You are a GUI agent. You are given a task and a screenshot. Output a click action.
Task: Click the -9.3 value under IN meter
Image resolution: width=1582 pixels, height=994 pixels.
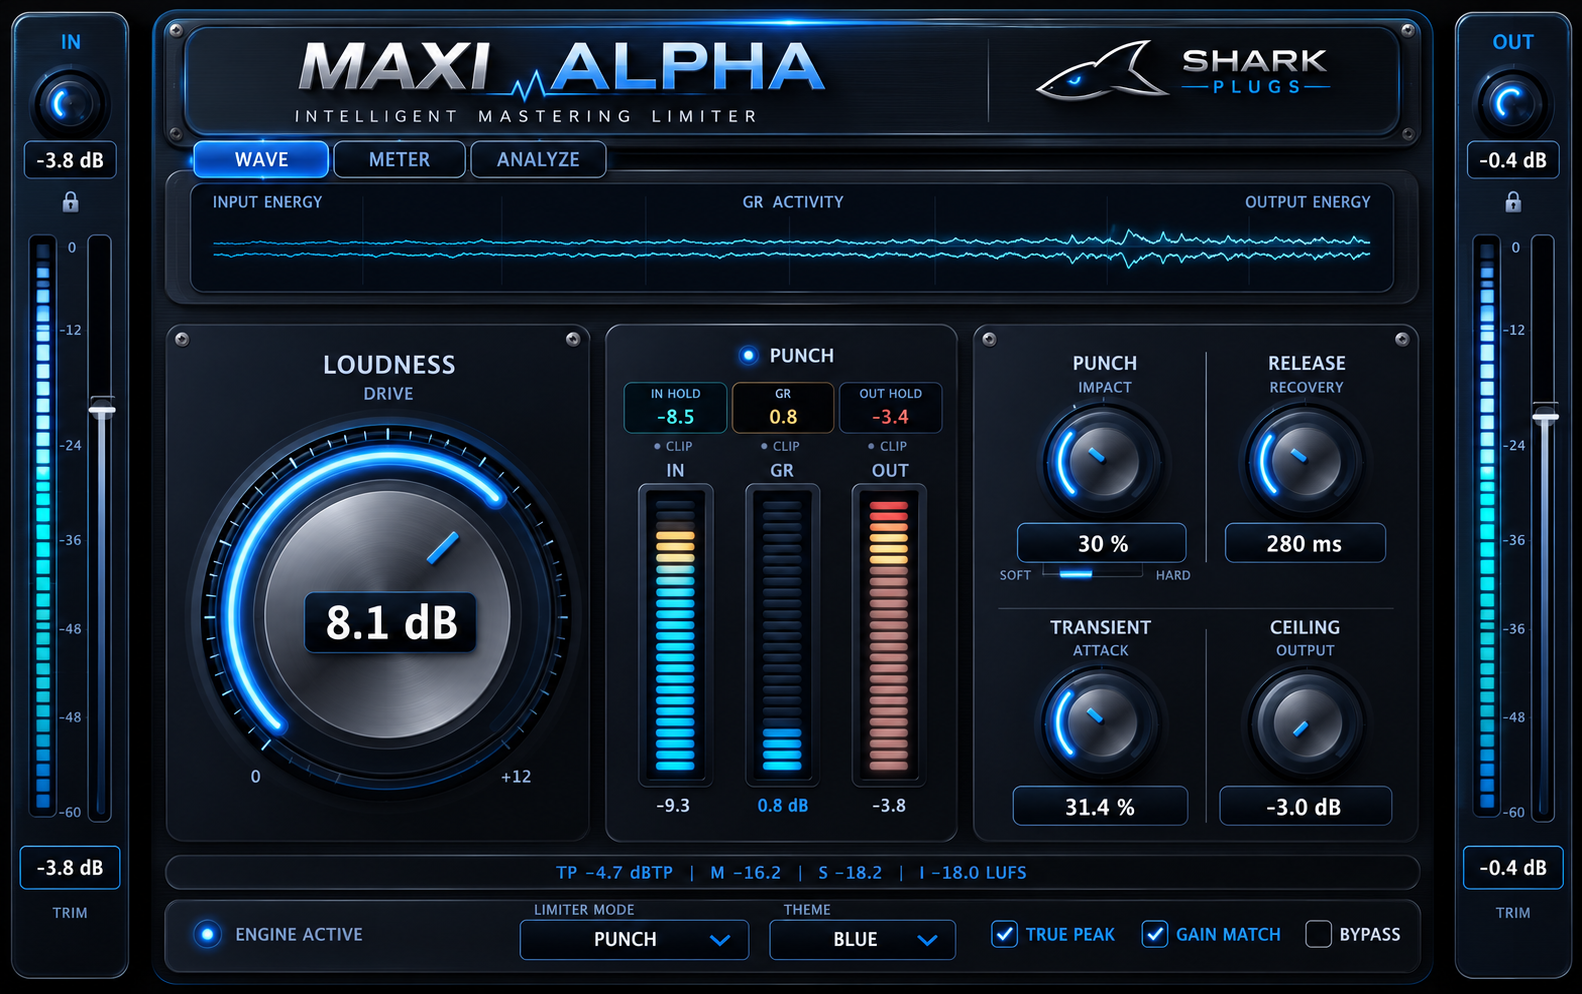tap(673, 805)
